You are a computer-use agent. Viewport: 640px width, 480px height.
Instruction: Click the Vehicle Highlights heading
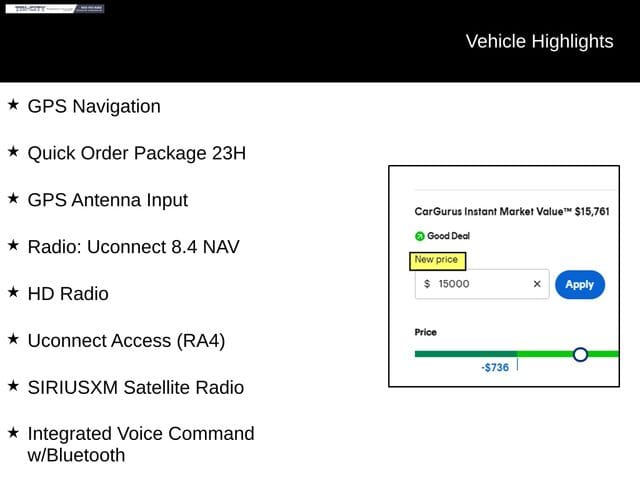539,41
